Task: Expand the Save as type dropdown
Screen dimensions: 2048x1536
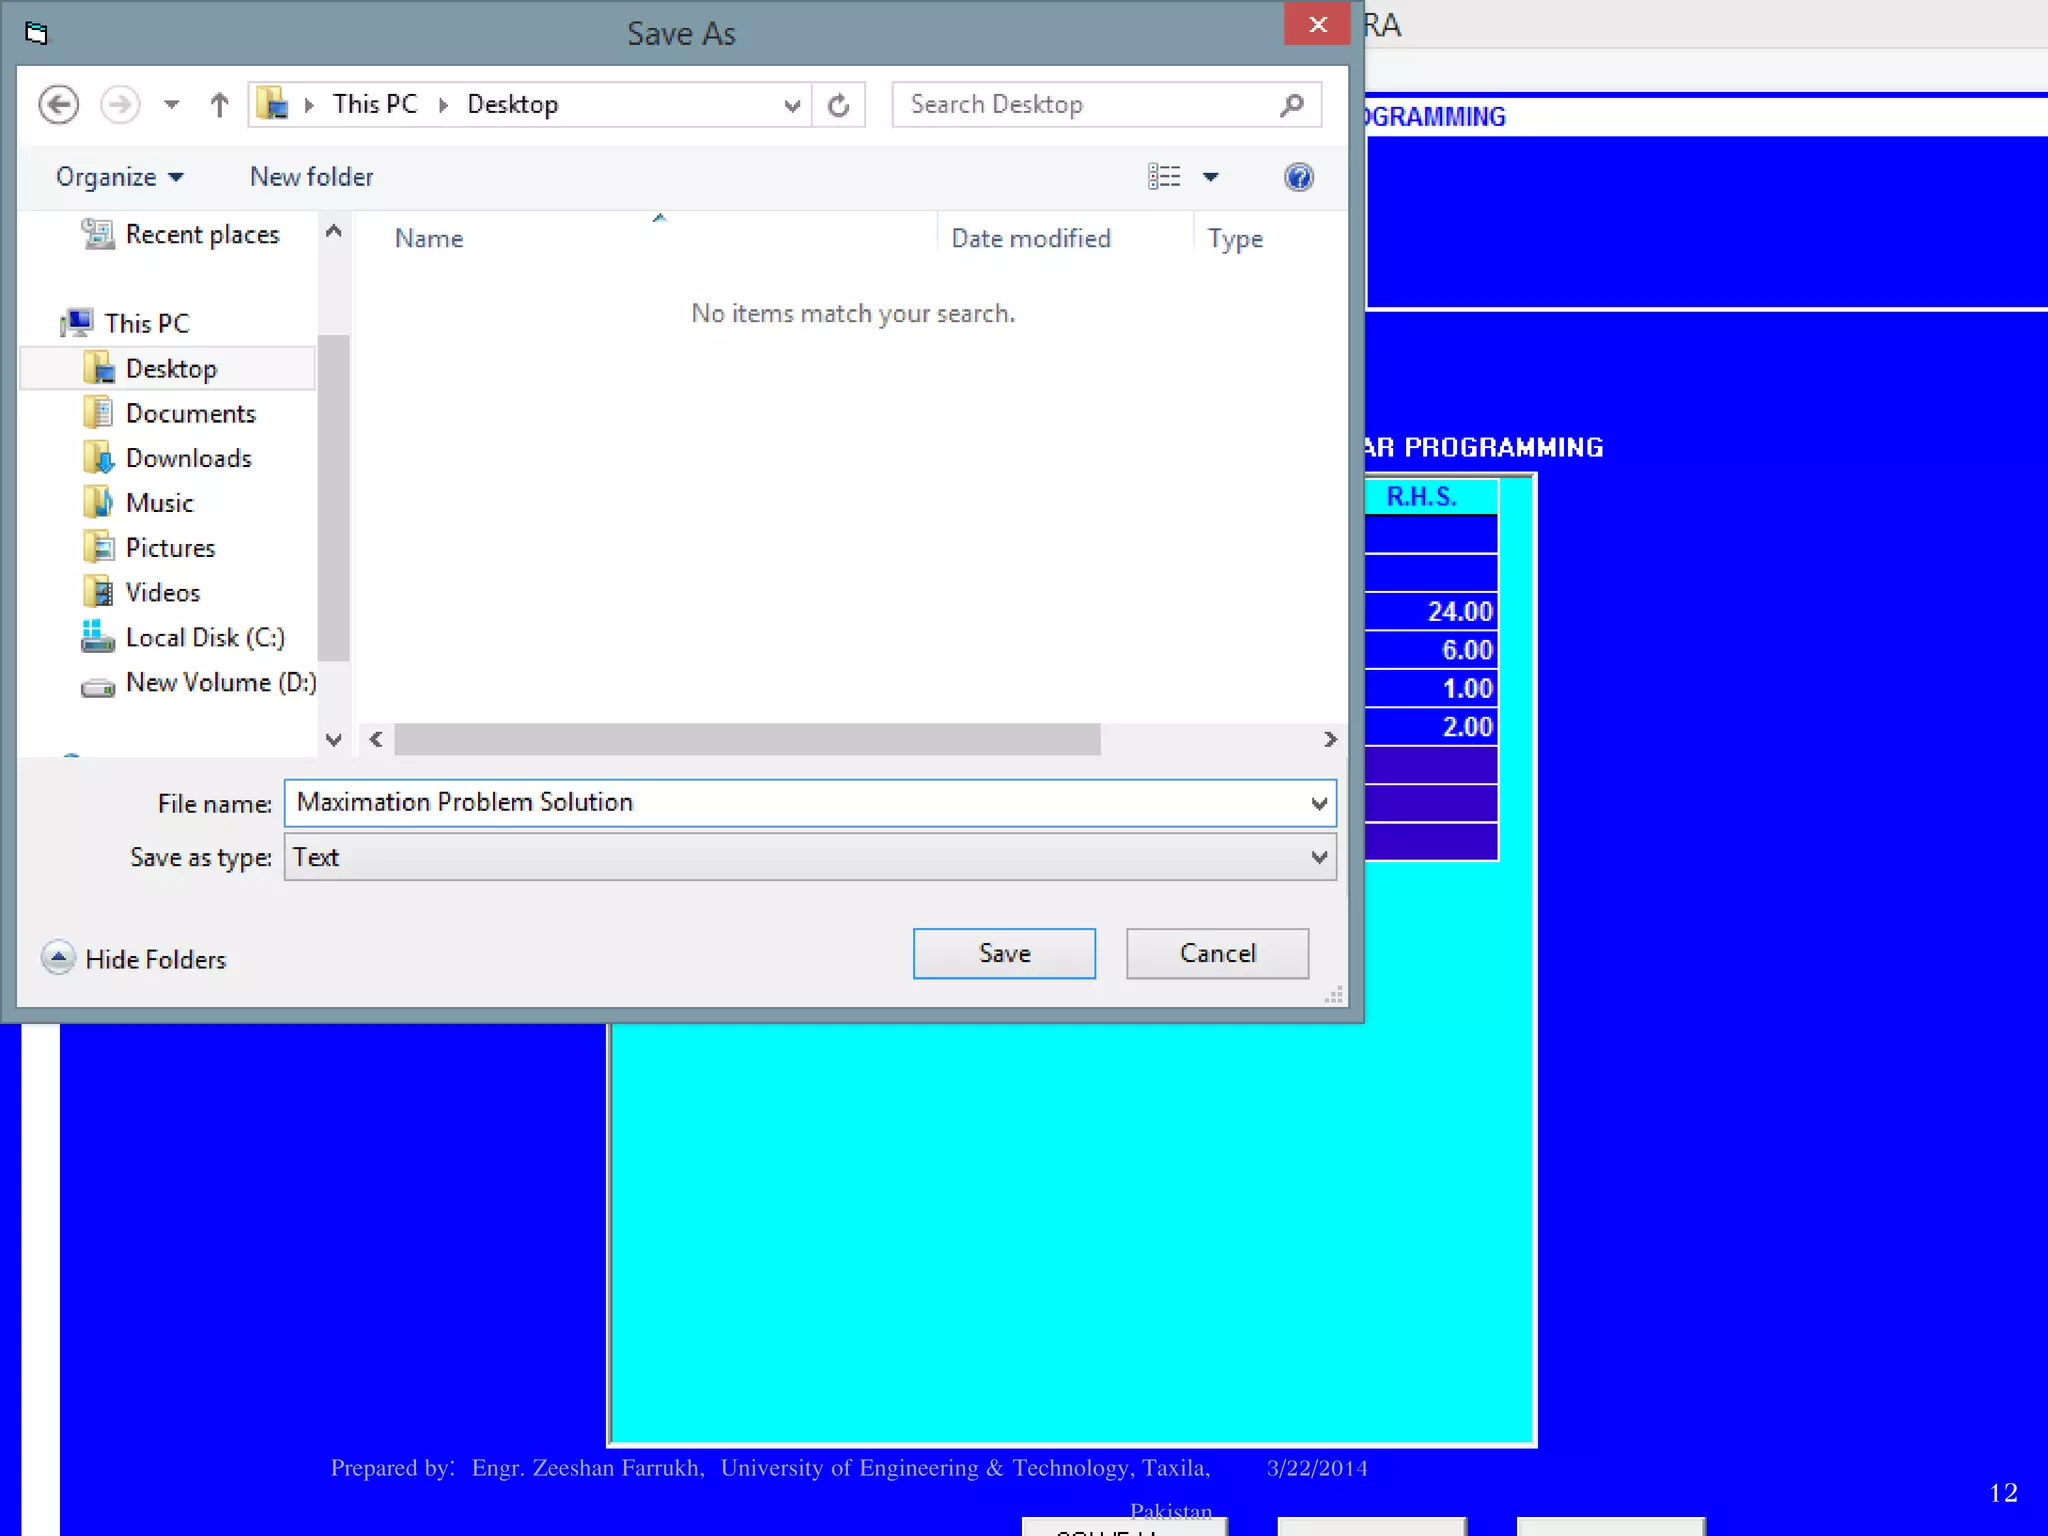Action: (1319, 857)
